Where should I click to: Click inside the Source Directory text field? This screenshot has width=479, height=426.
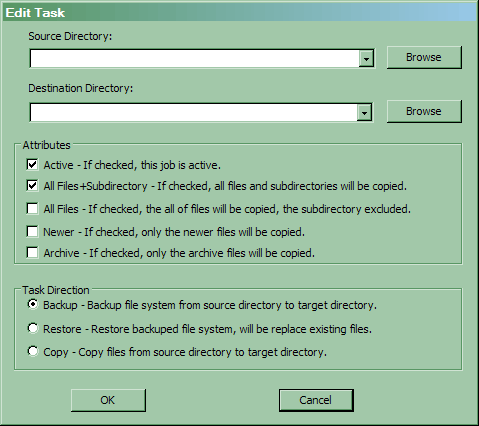194,59
